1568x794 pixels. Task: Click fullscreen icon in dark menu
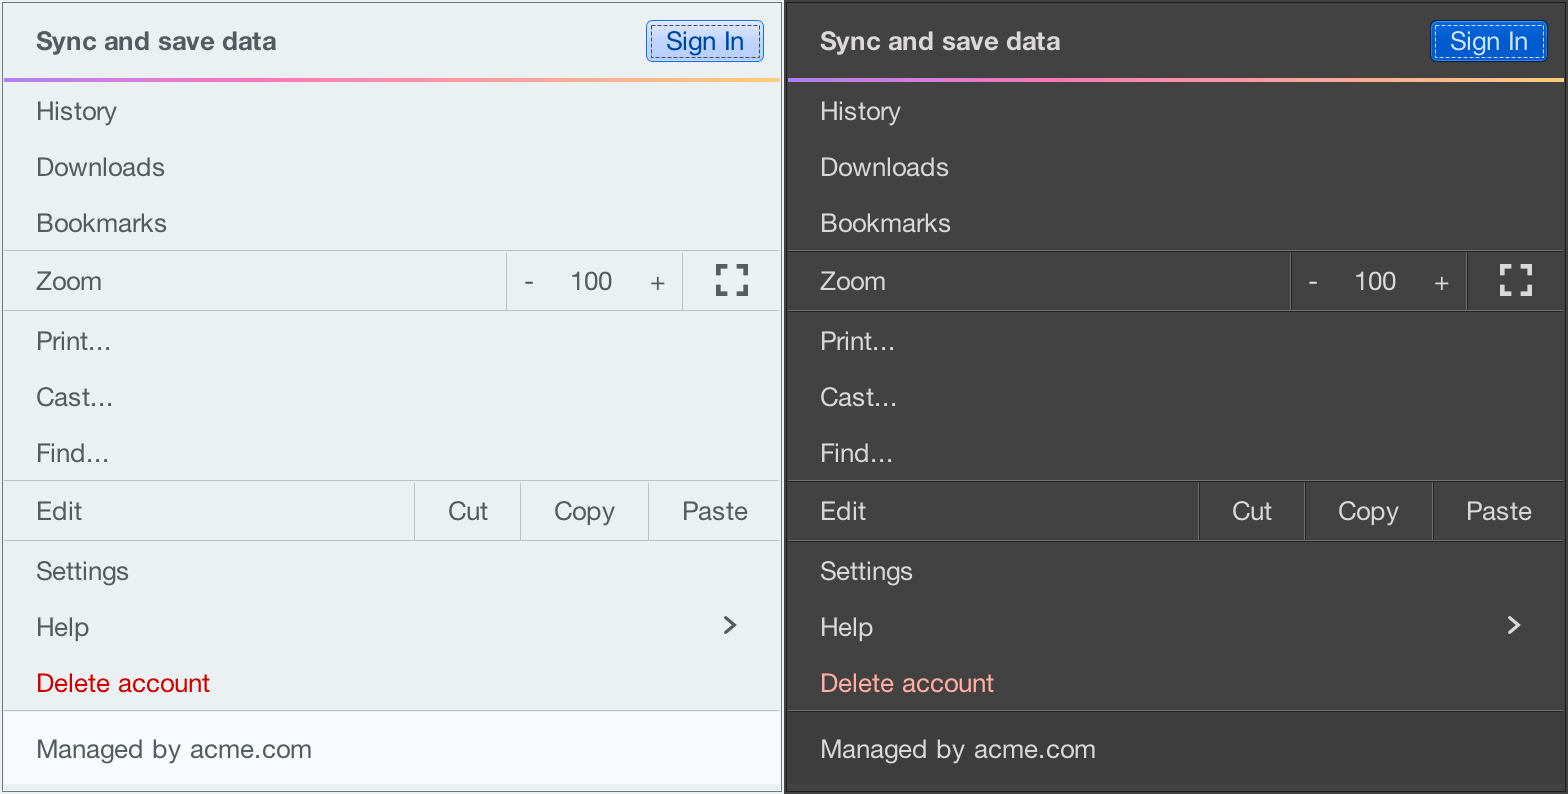[1516, 281]
